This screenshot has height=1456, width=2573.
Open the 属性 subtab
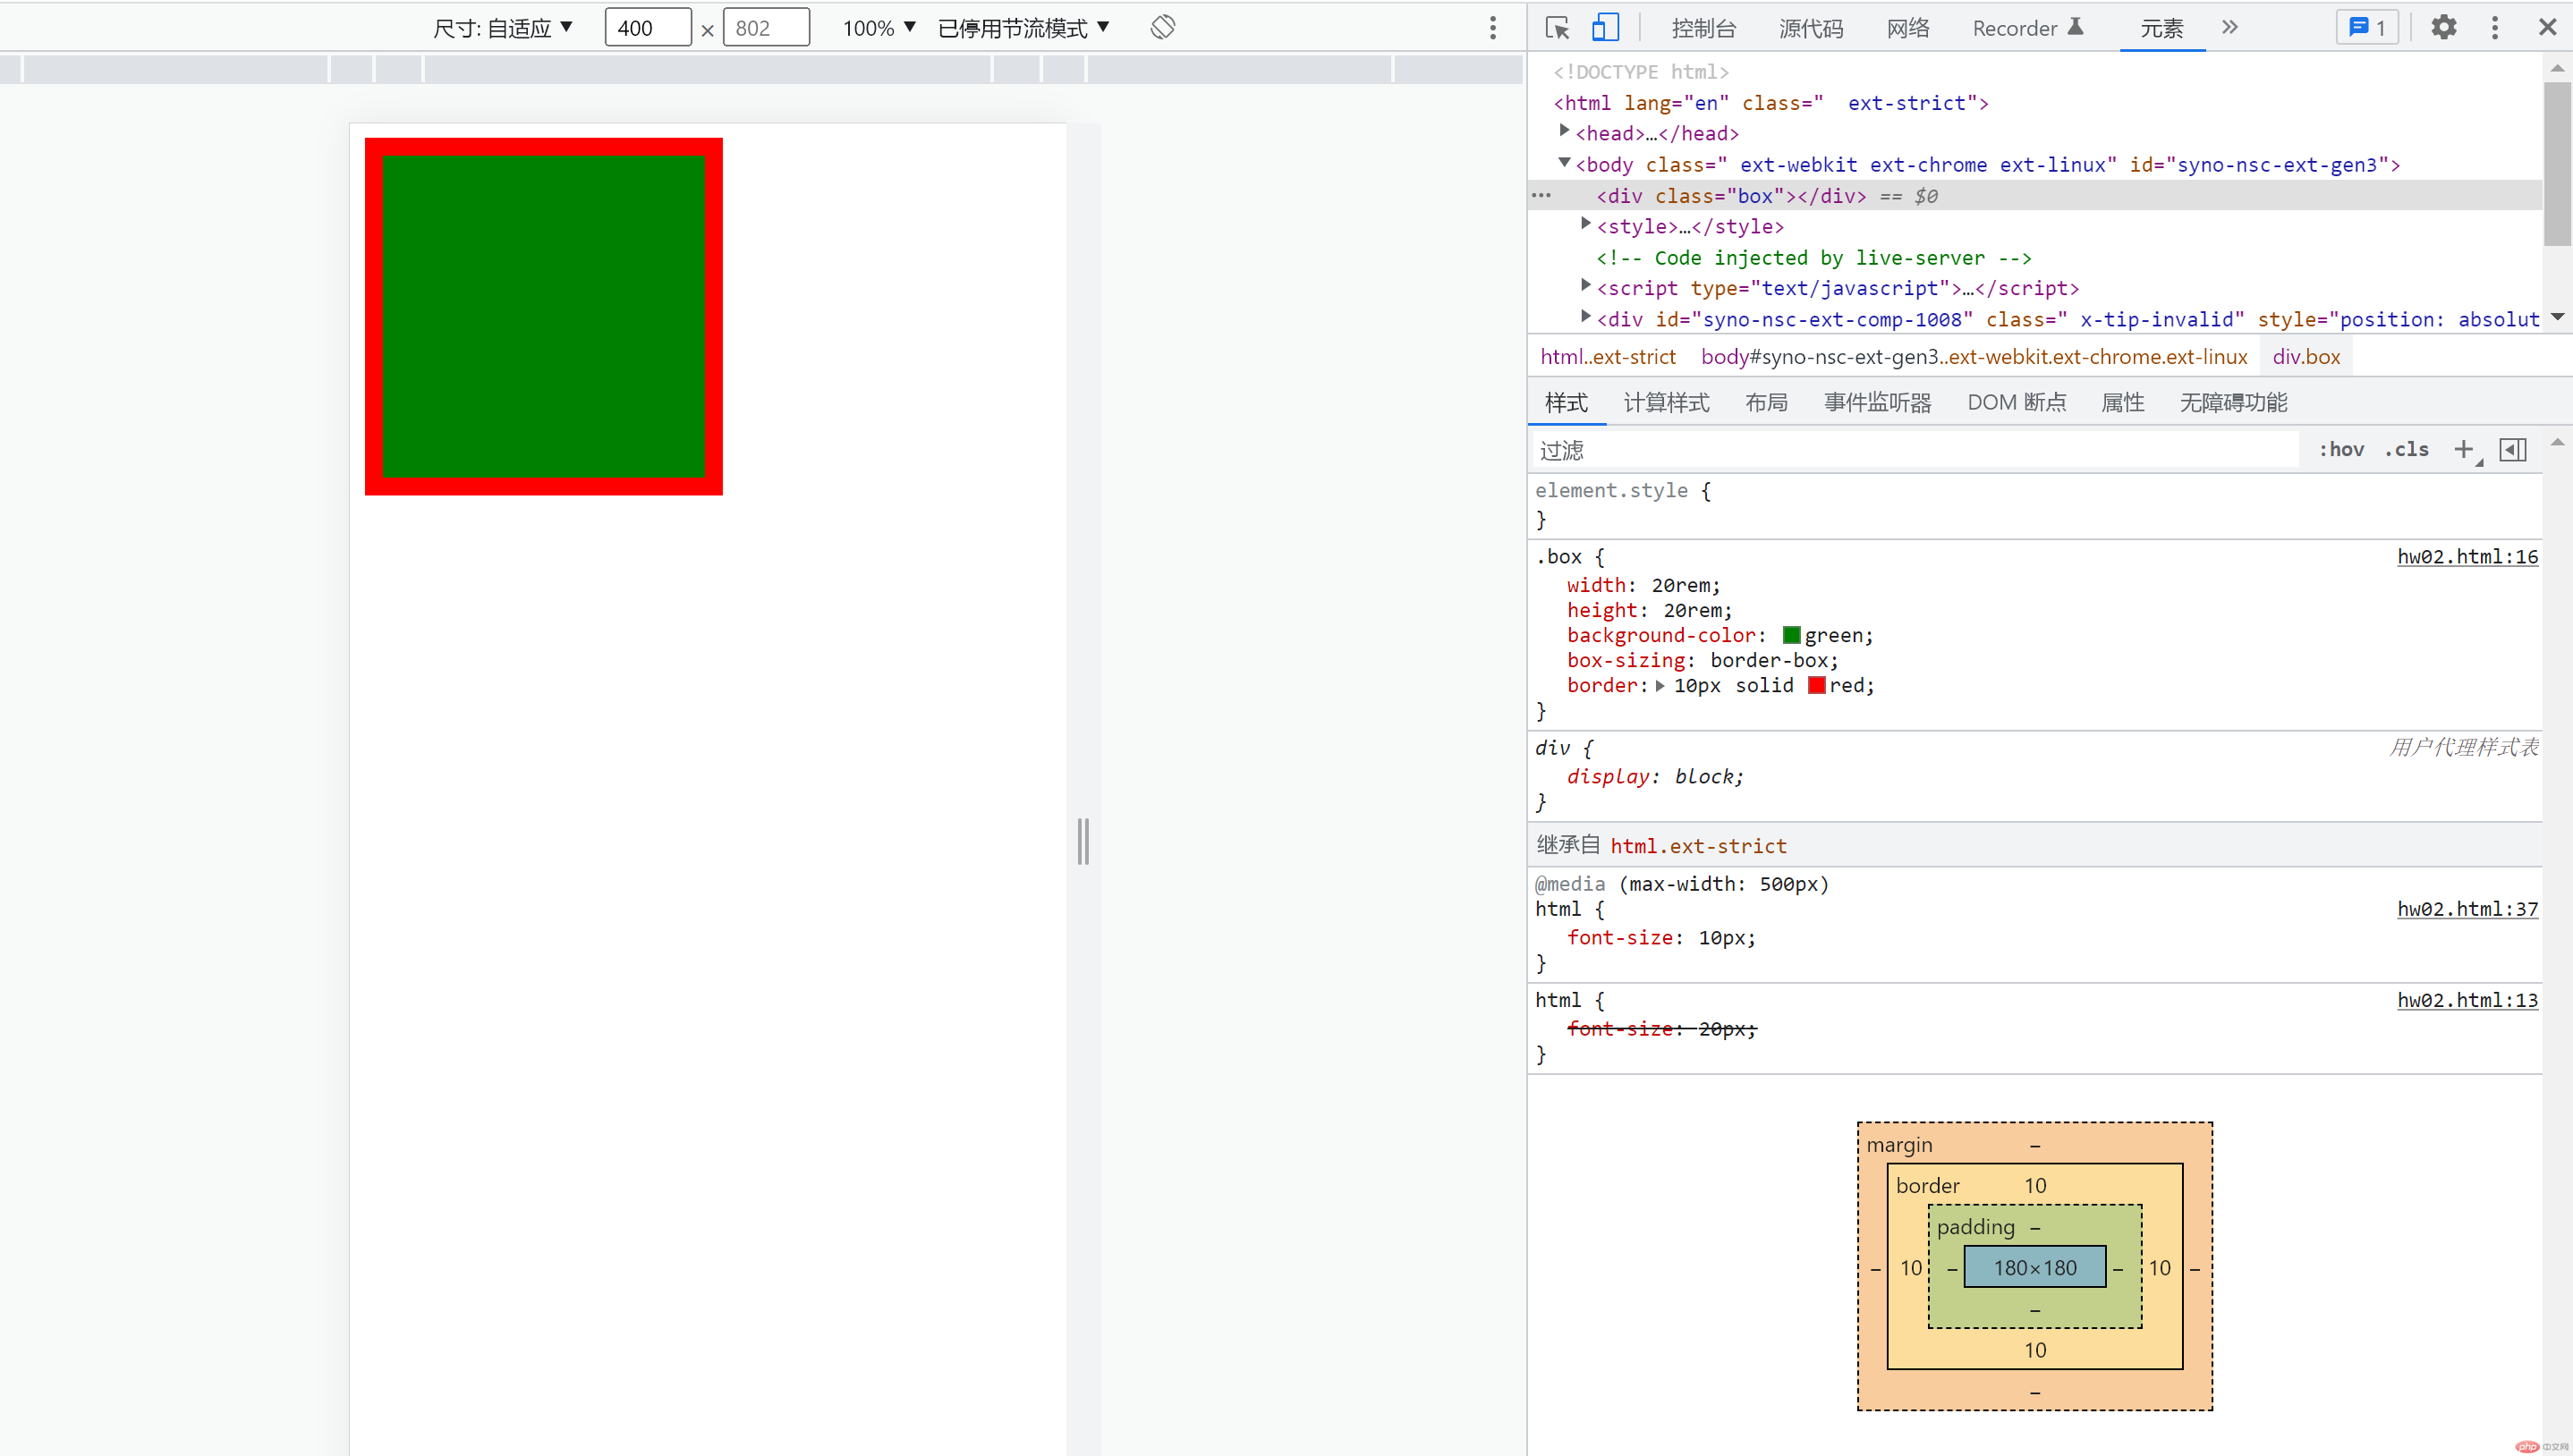click(x=2122, y=403)
